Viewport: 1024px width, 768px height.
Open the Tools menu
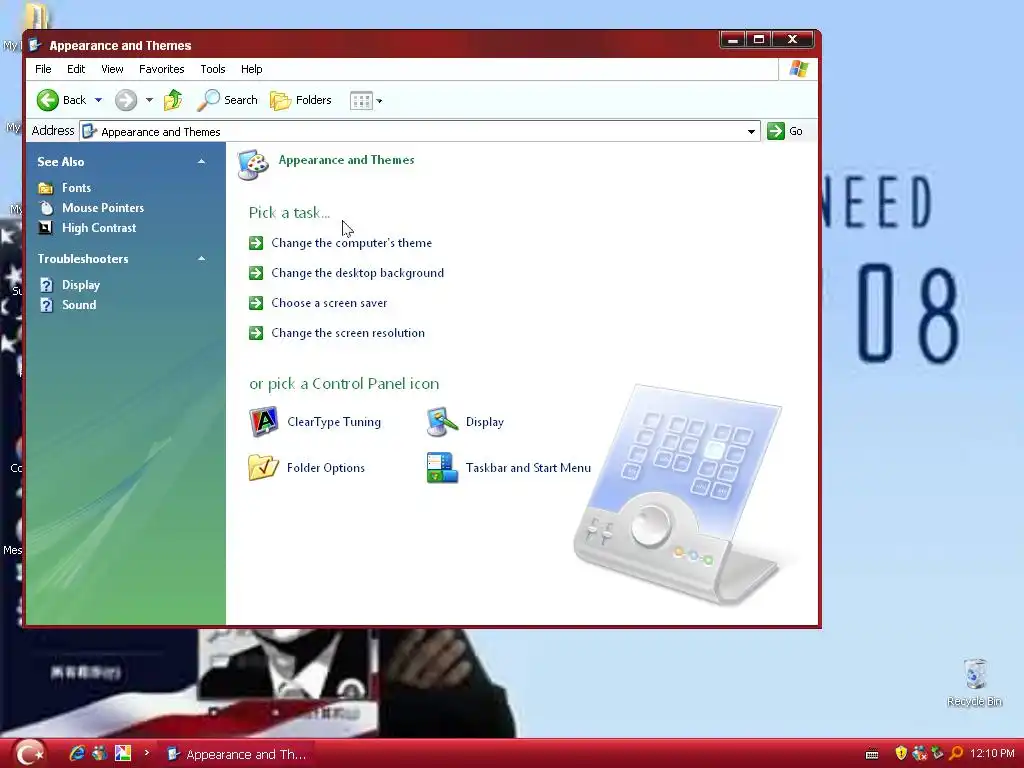coord(213,69)
